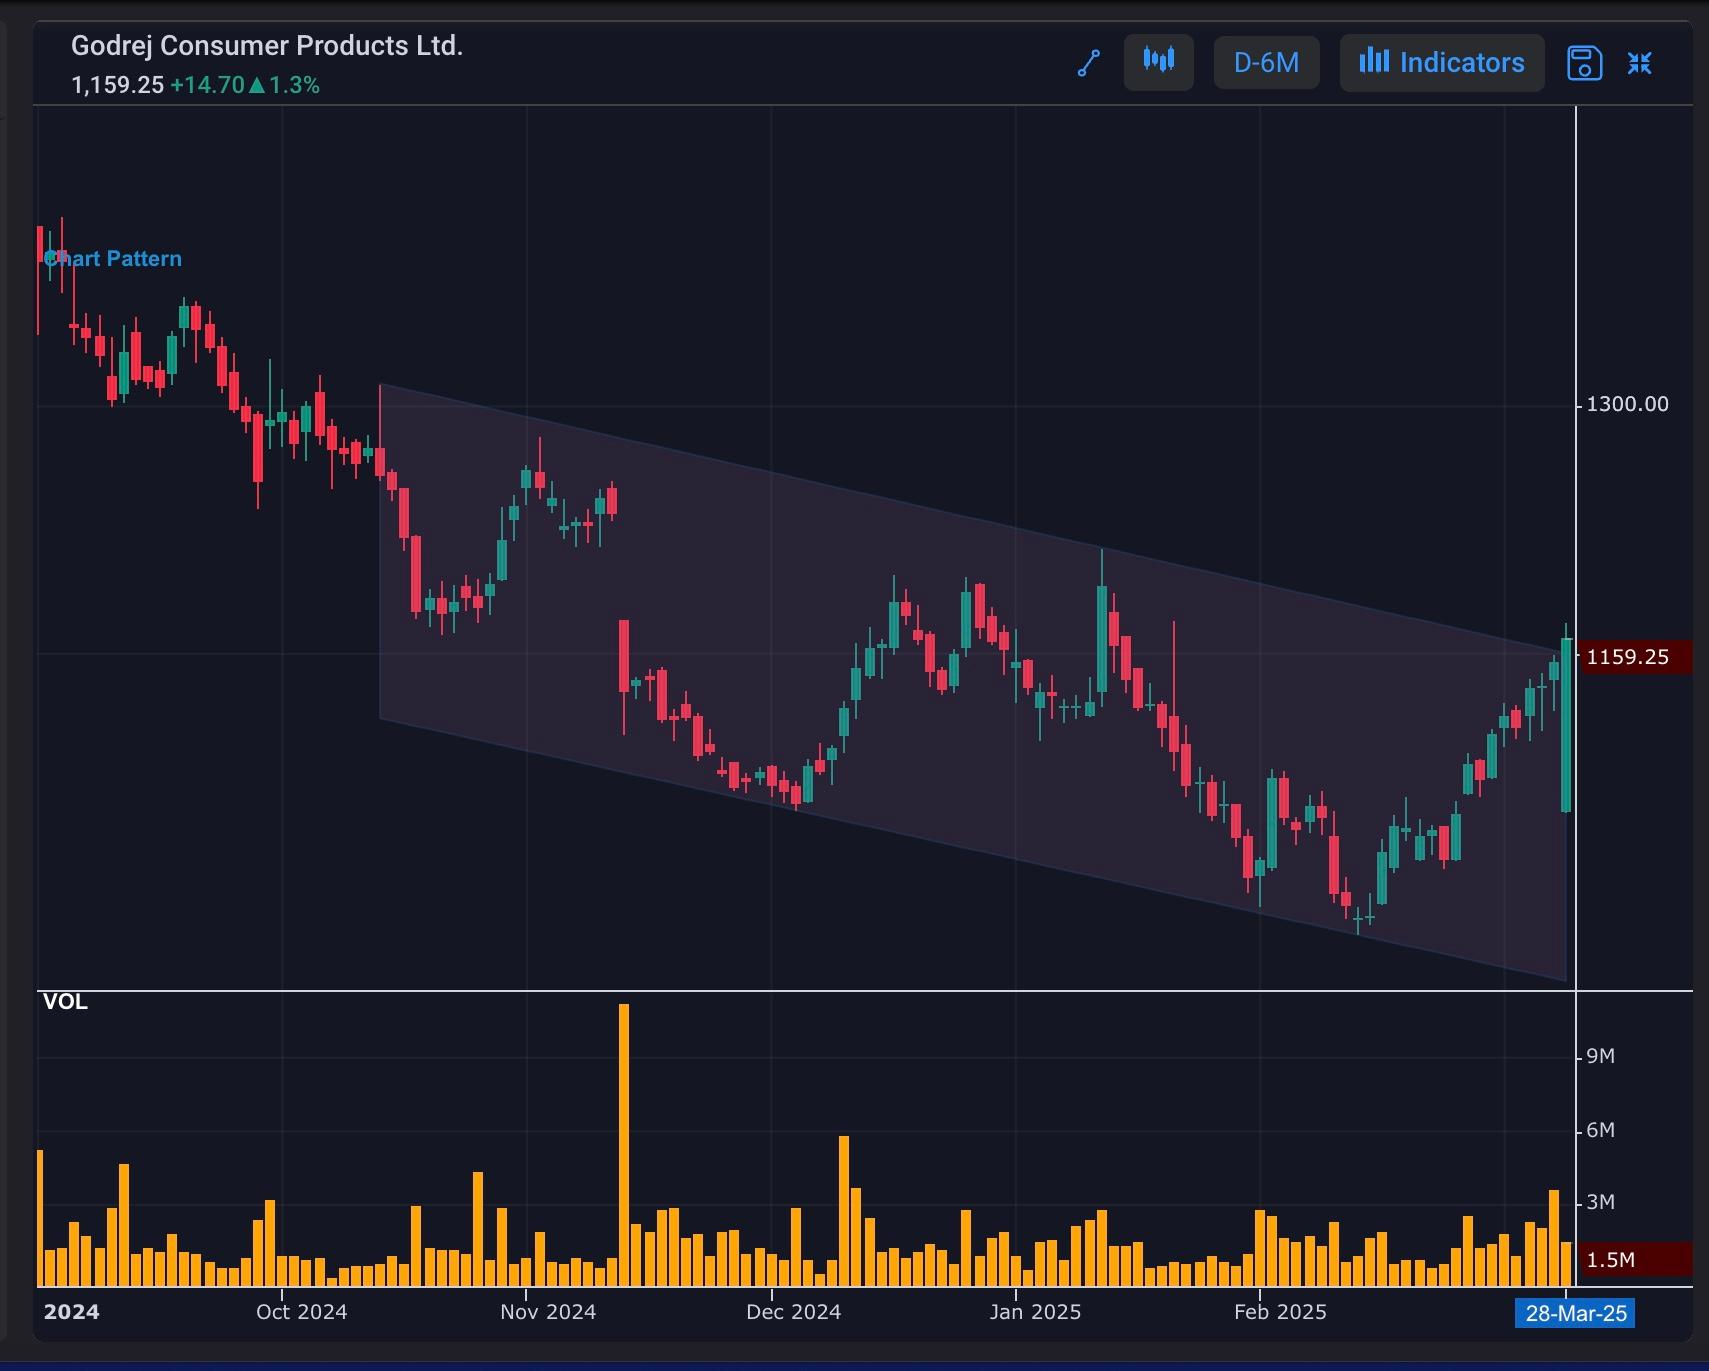Select the line drawing tool icon
The width and height of the screenshot is (1709, 1371).
tap(1089, 63)
